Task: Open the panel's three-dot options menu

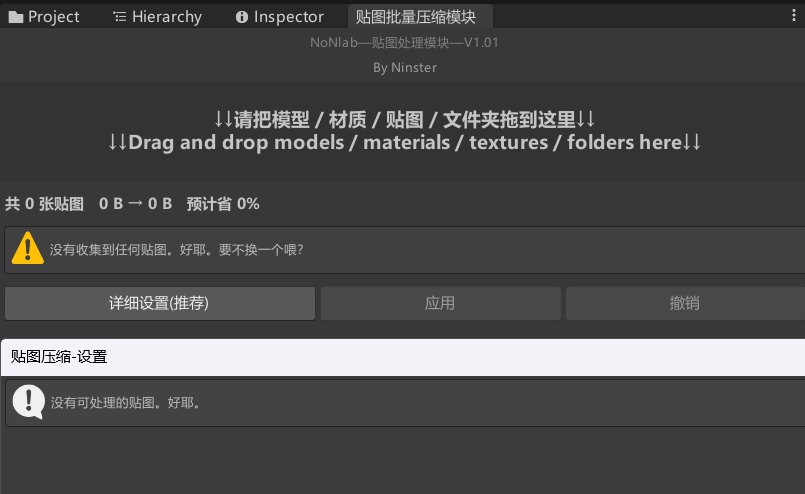Action: click(794, 15)
